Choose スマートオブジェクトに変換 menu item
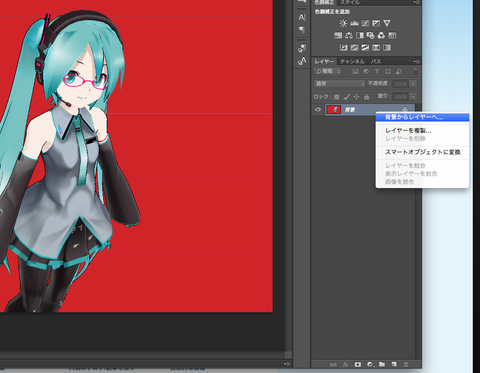The image size is (480, 373). click(x=422, y=152)
